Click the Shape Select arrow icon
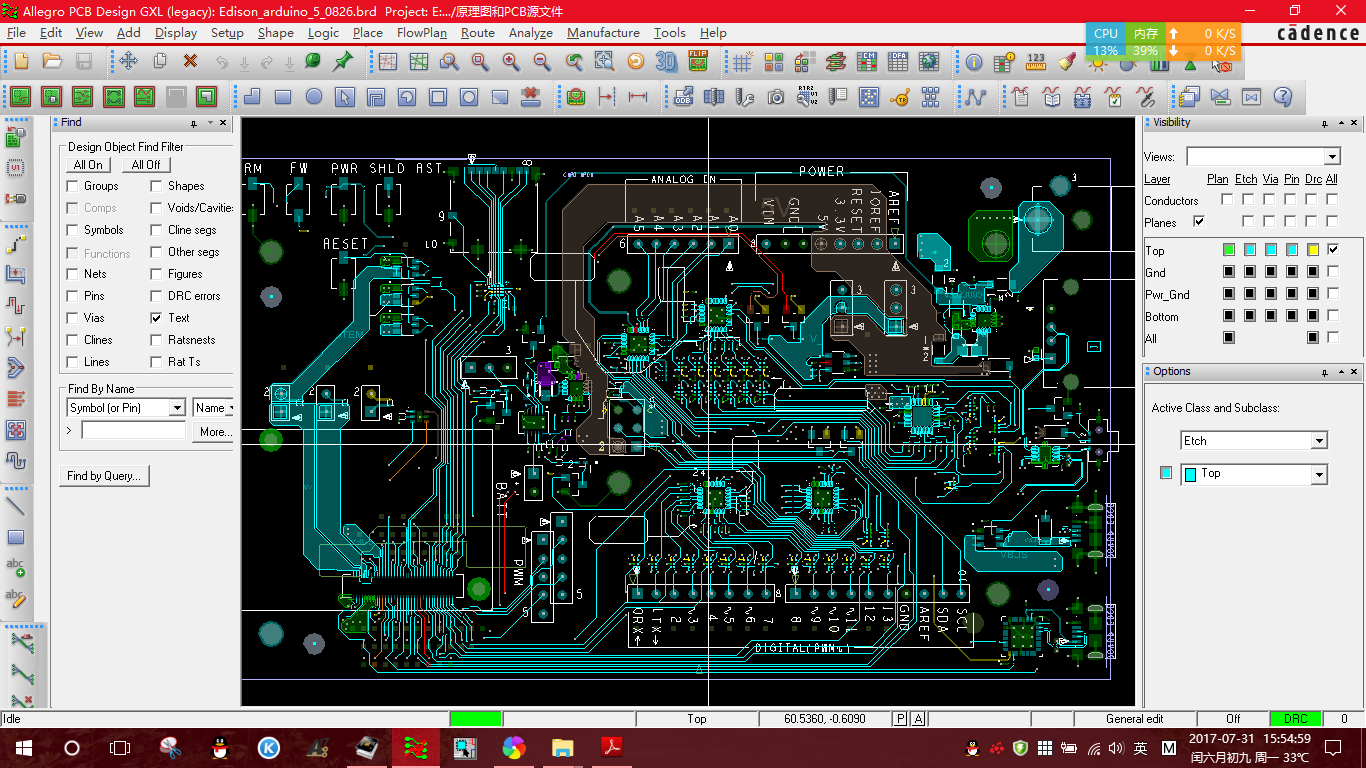1366x768 pixels. click(x=345, y=97)
